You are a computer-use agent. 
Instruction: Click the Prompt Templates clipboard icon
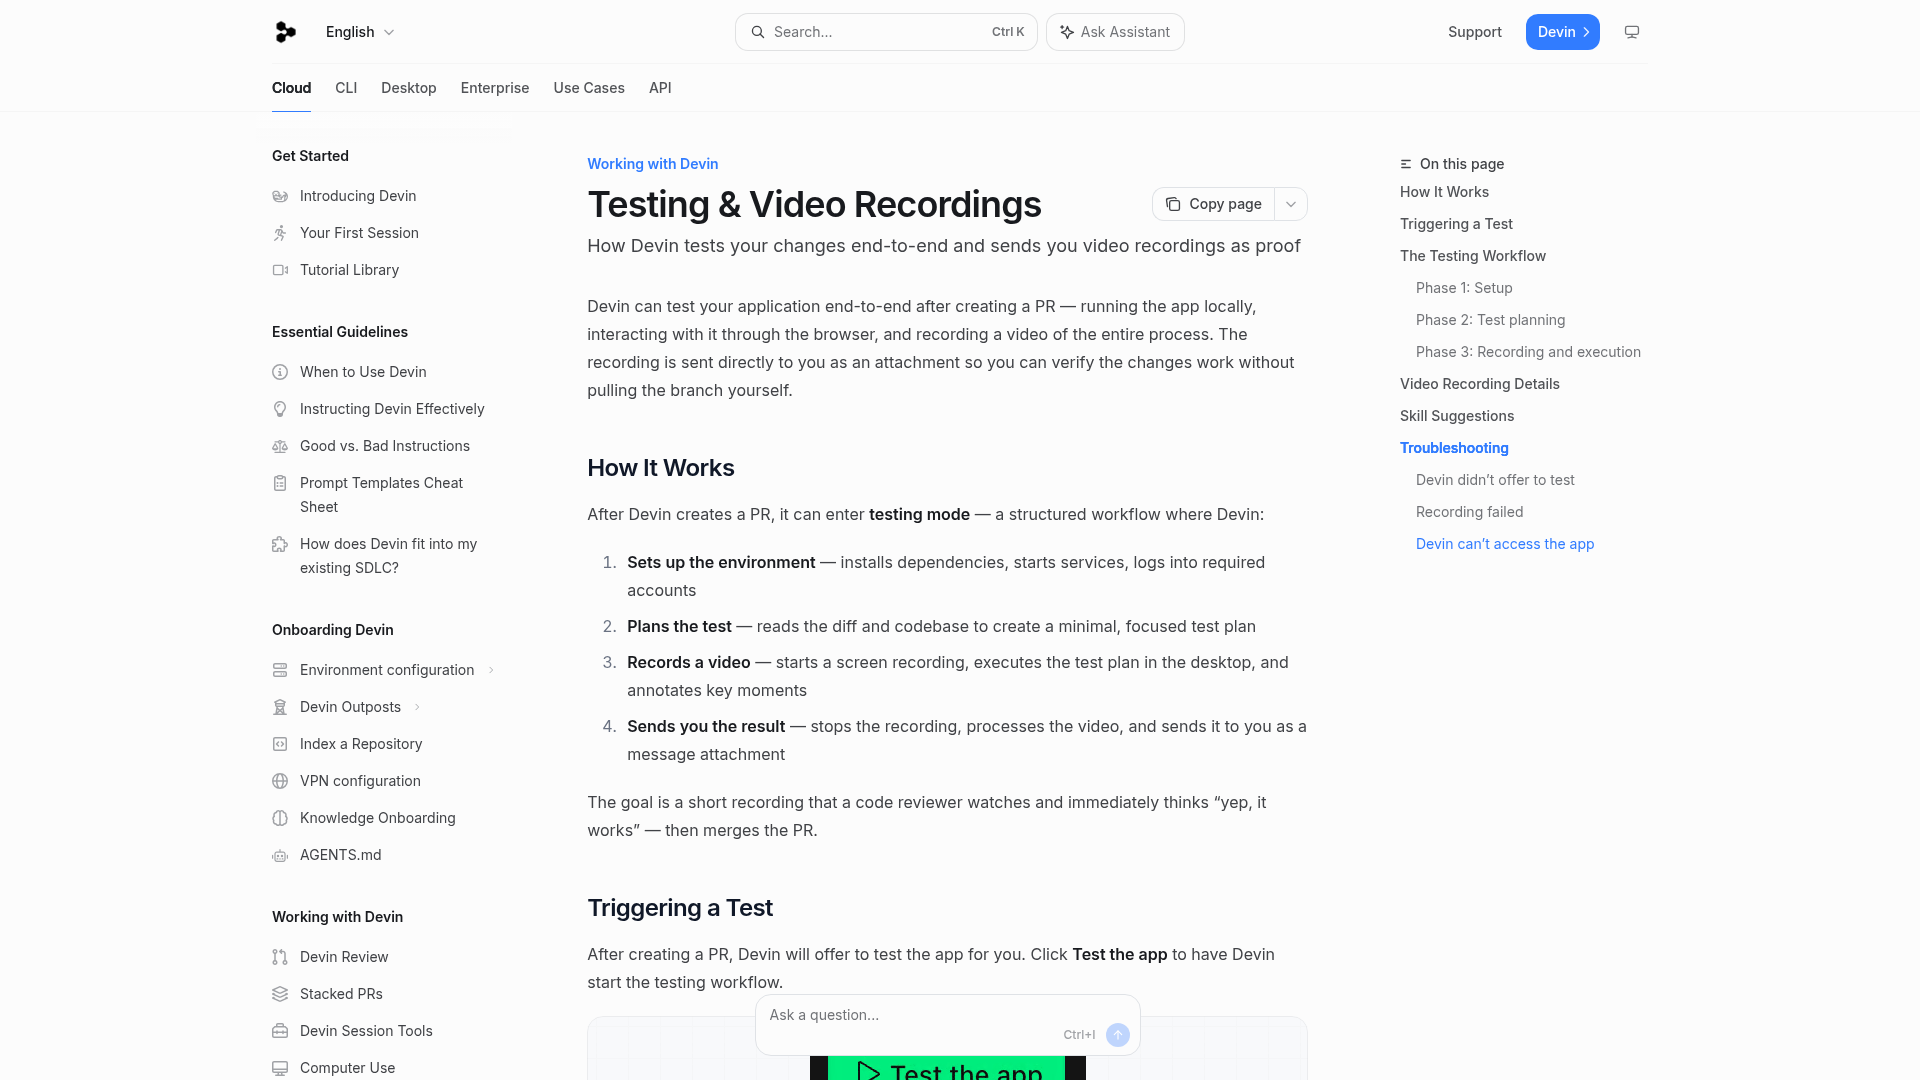pyautogui.click(x=280, y=483)
